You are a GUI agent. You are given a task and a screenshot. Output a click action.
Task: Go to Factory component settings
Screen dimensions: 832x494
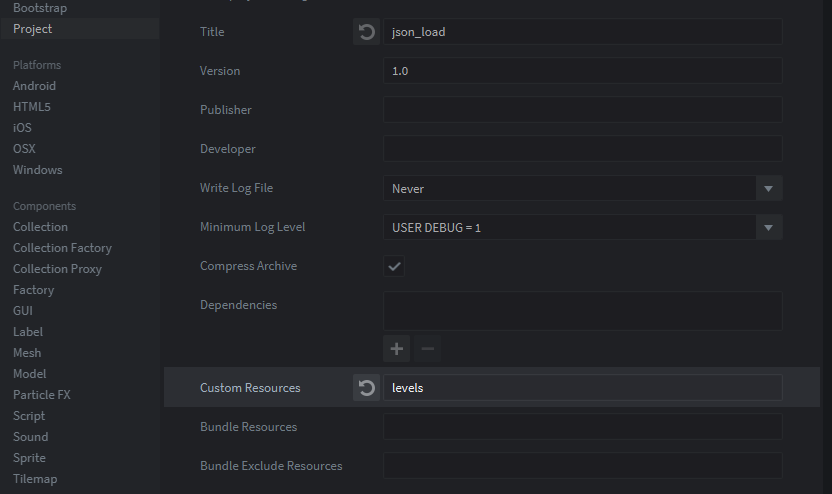(x=33, y=290)
